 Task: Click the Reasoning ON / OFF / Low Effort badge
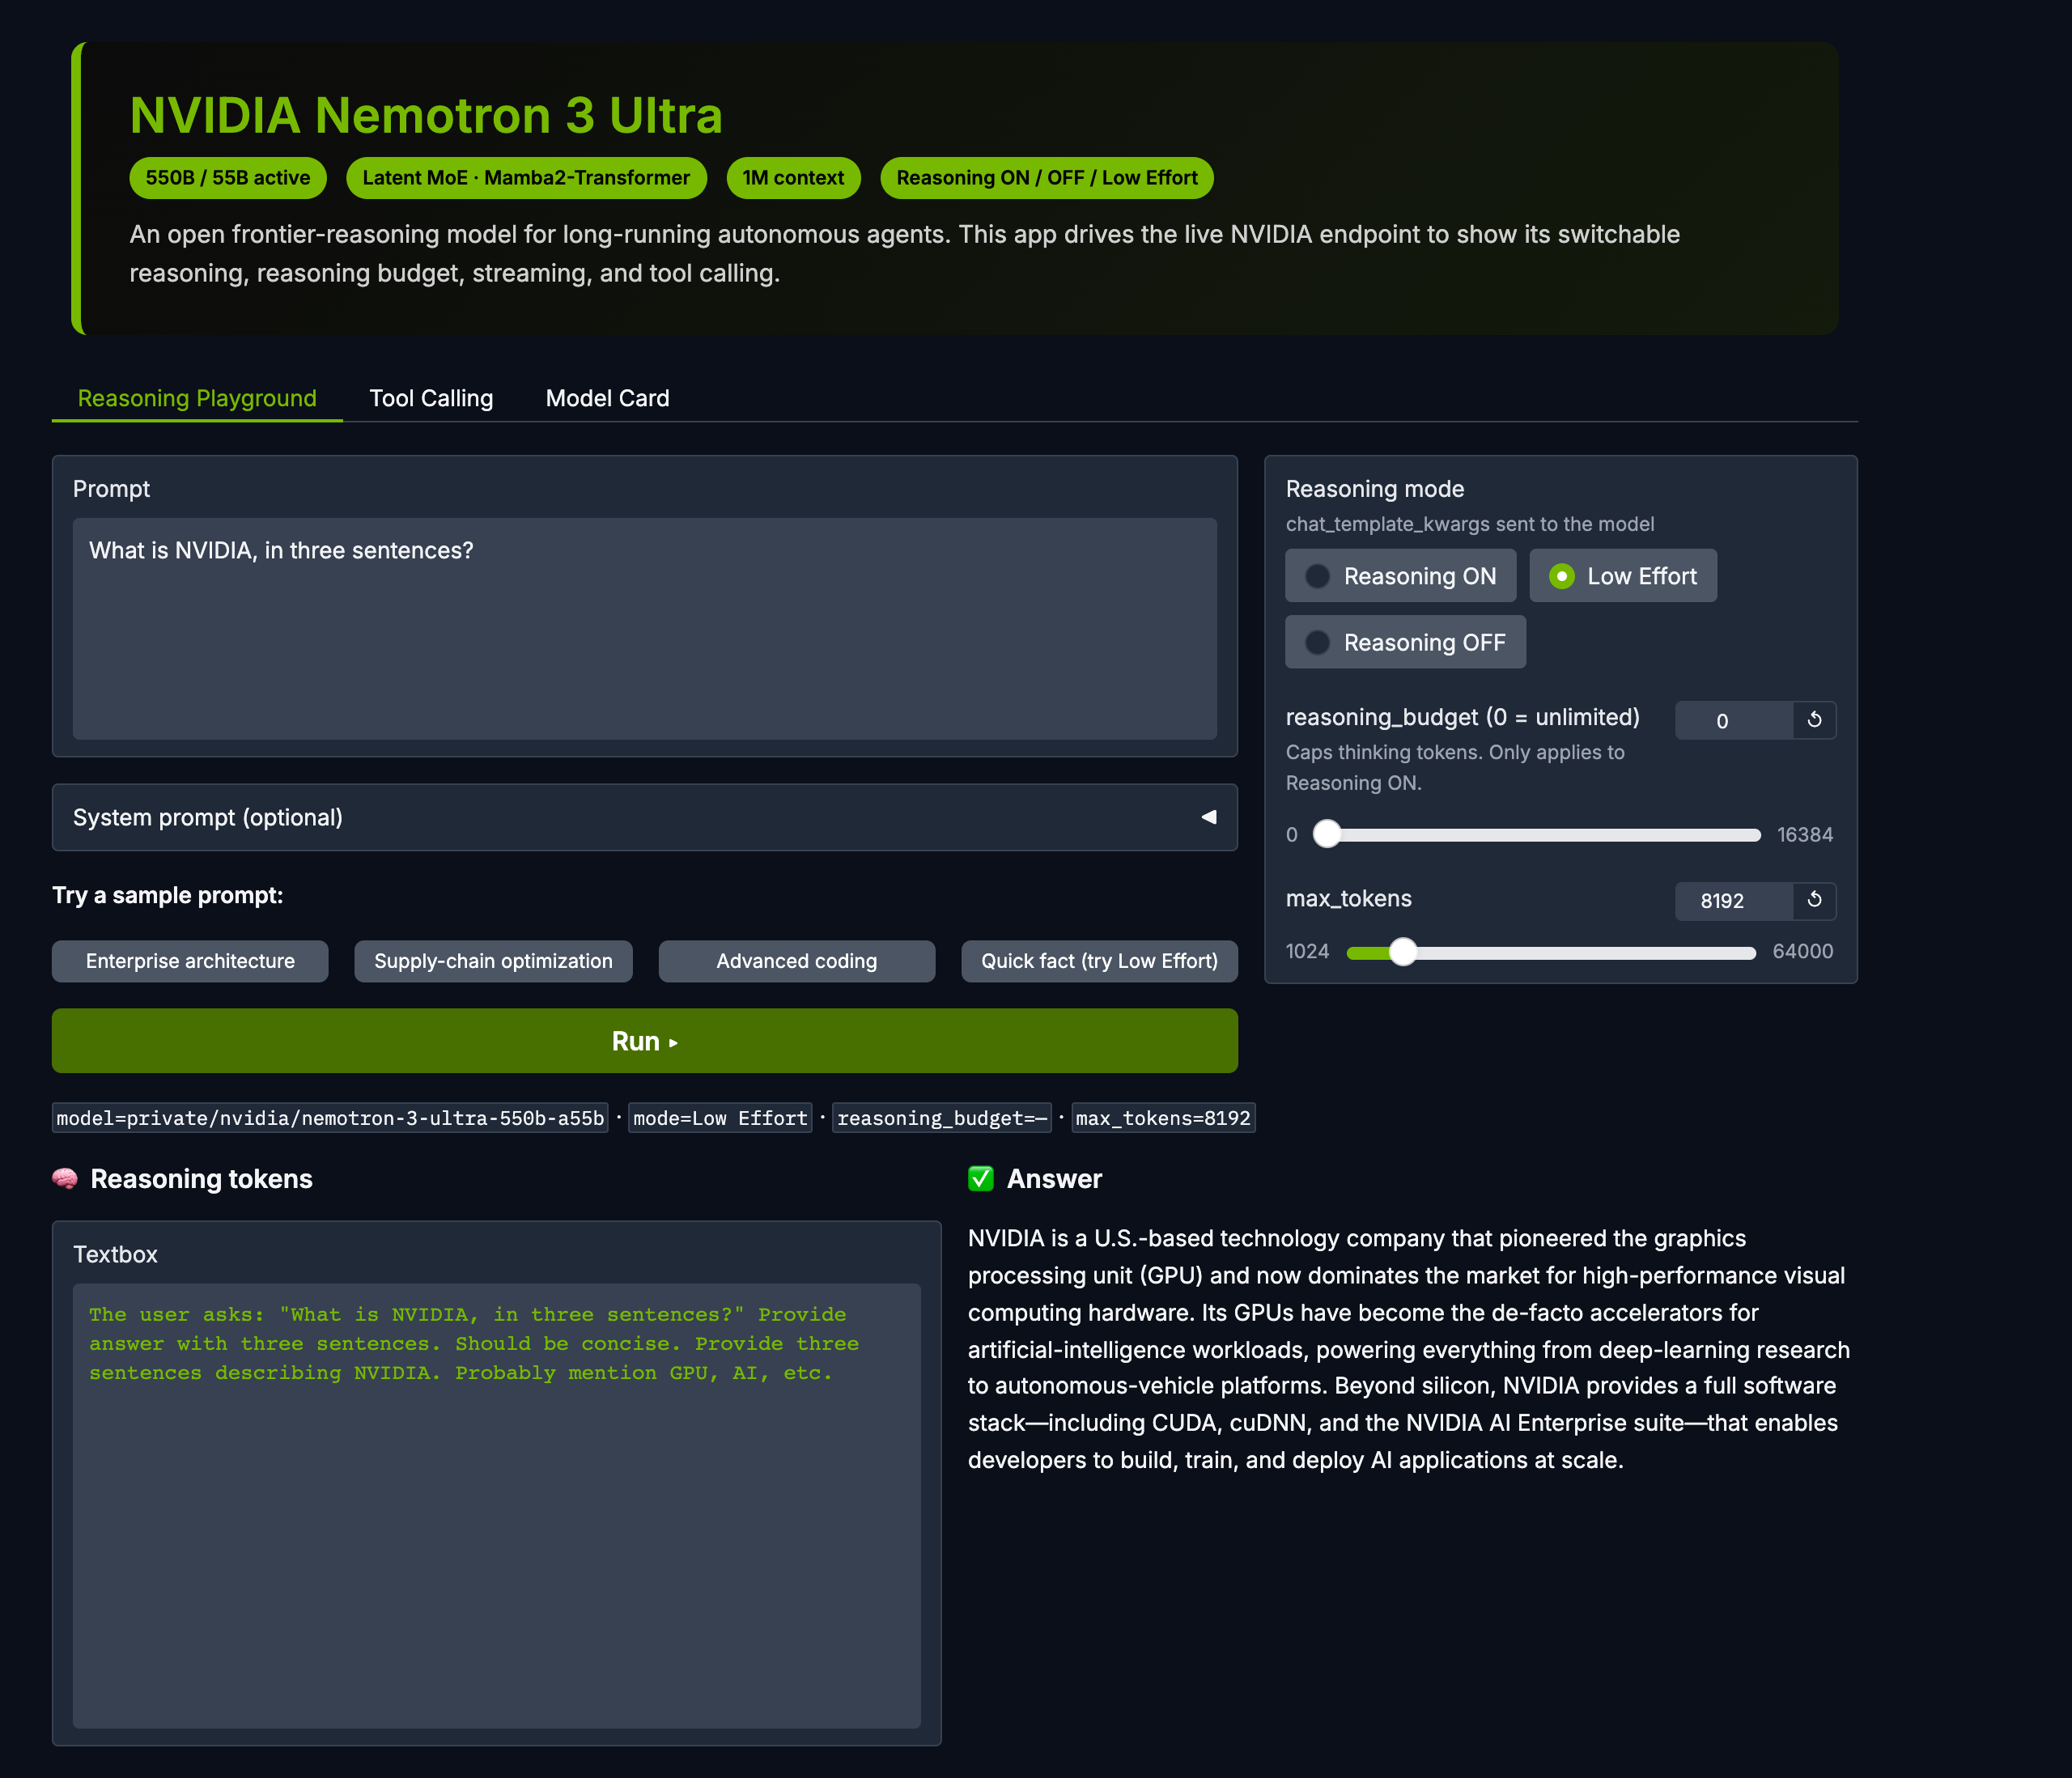click(x=1047, y=178)
